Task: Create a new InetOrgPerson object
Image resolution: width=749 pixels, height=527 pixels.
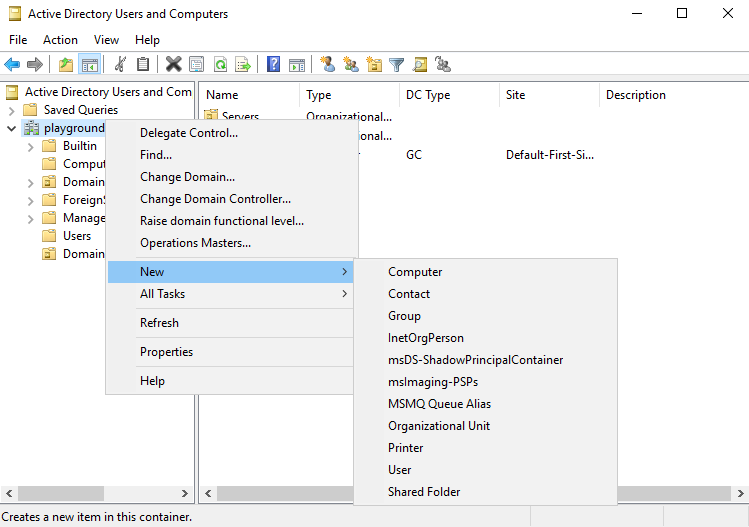Action: click(486, 338)
